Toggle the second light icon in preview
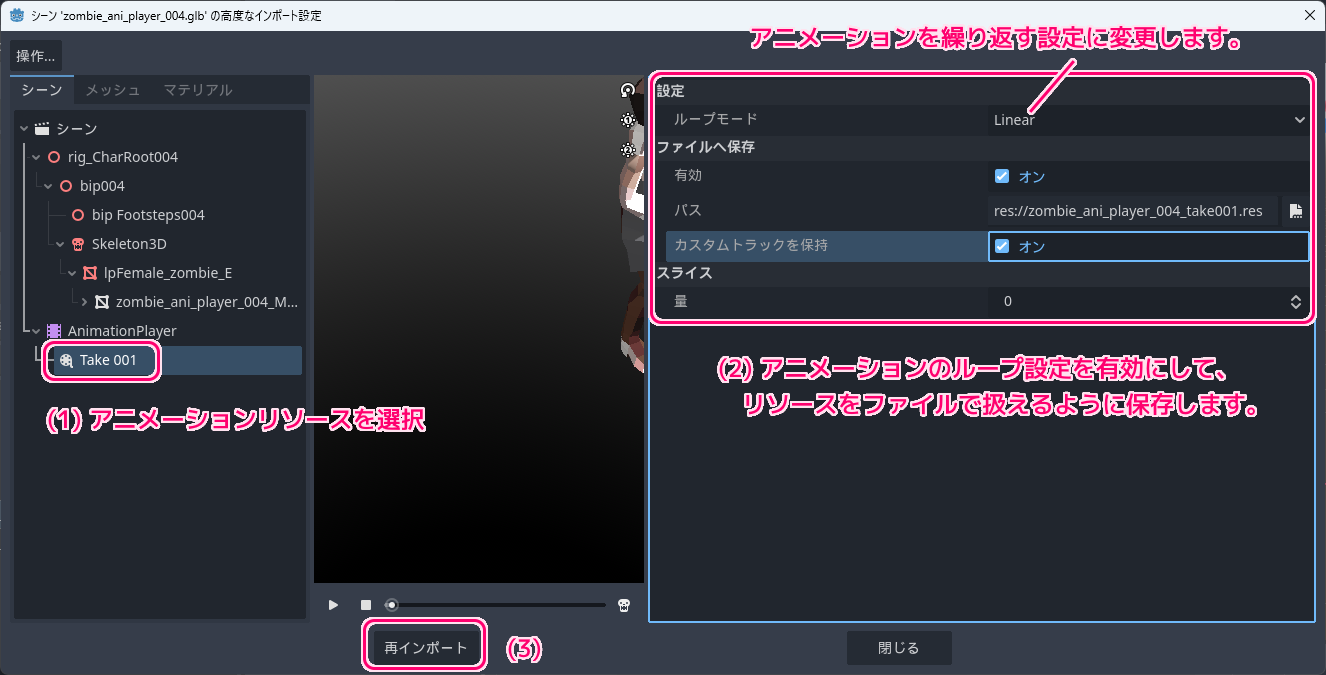 coord(628,150)
